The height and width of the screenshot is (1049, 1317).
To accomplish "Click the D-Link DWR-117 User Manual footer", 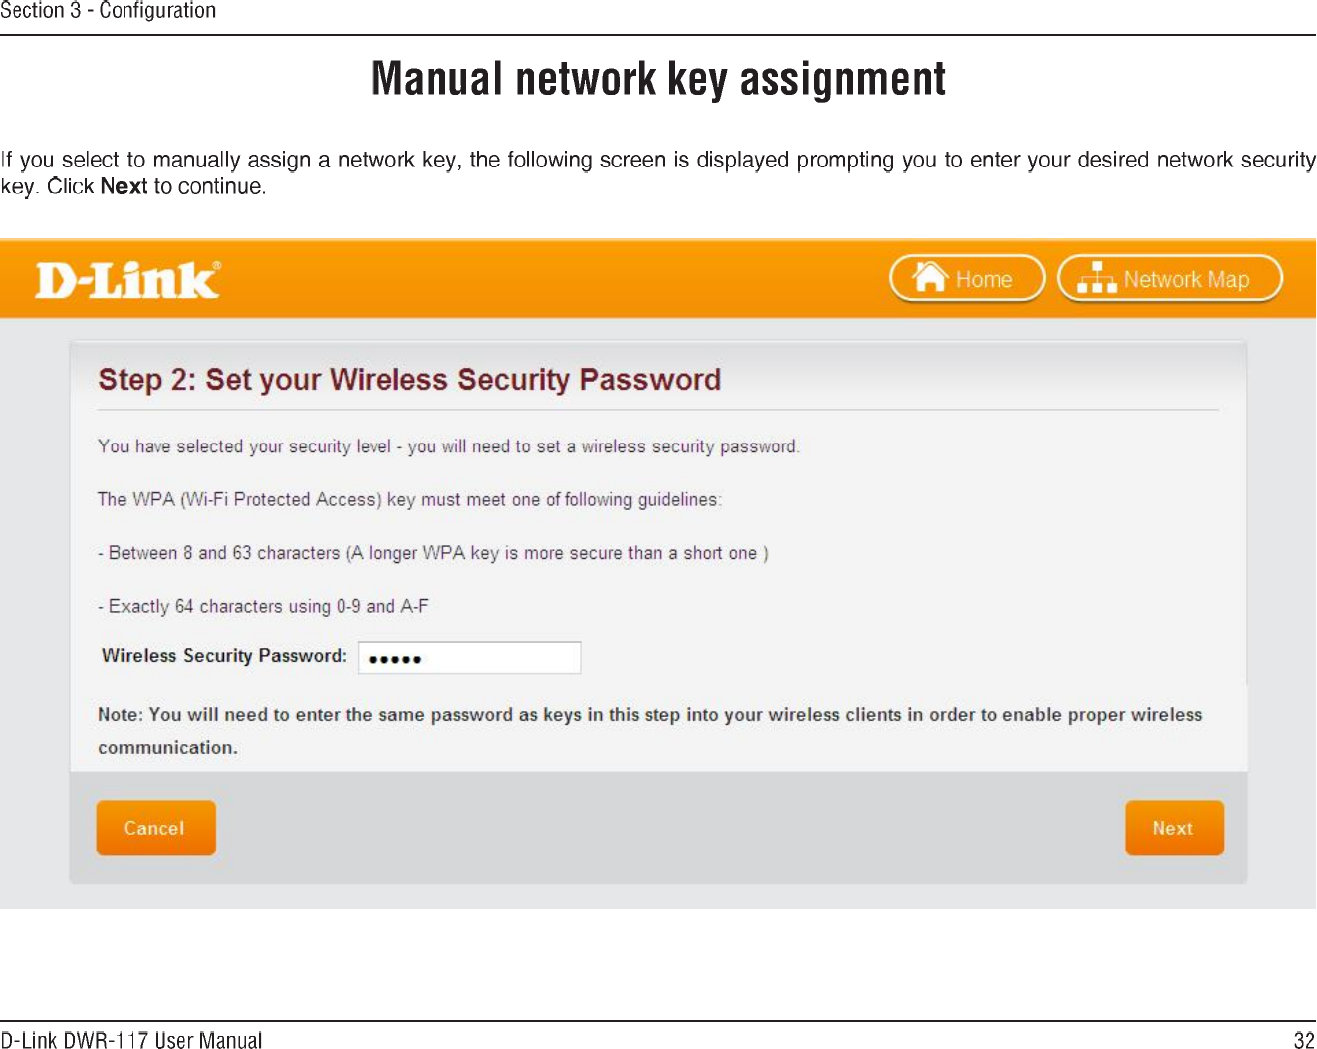I will [131, 1040].
